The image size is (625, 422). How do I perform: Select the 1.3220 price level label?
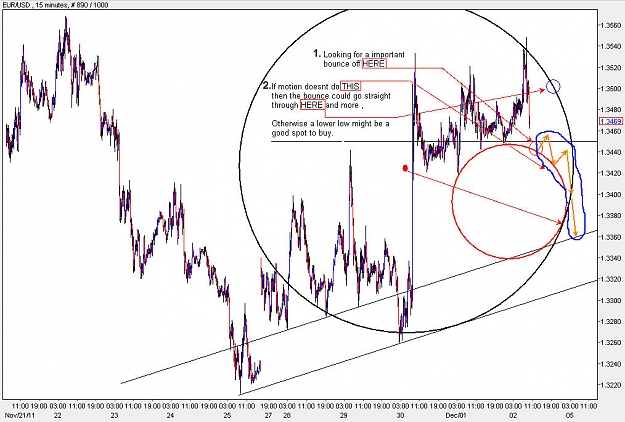click(x=612, y=385)
